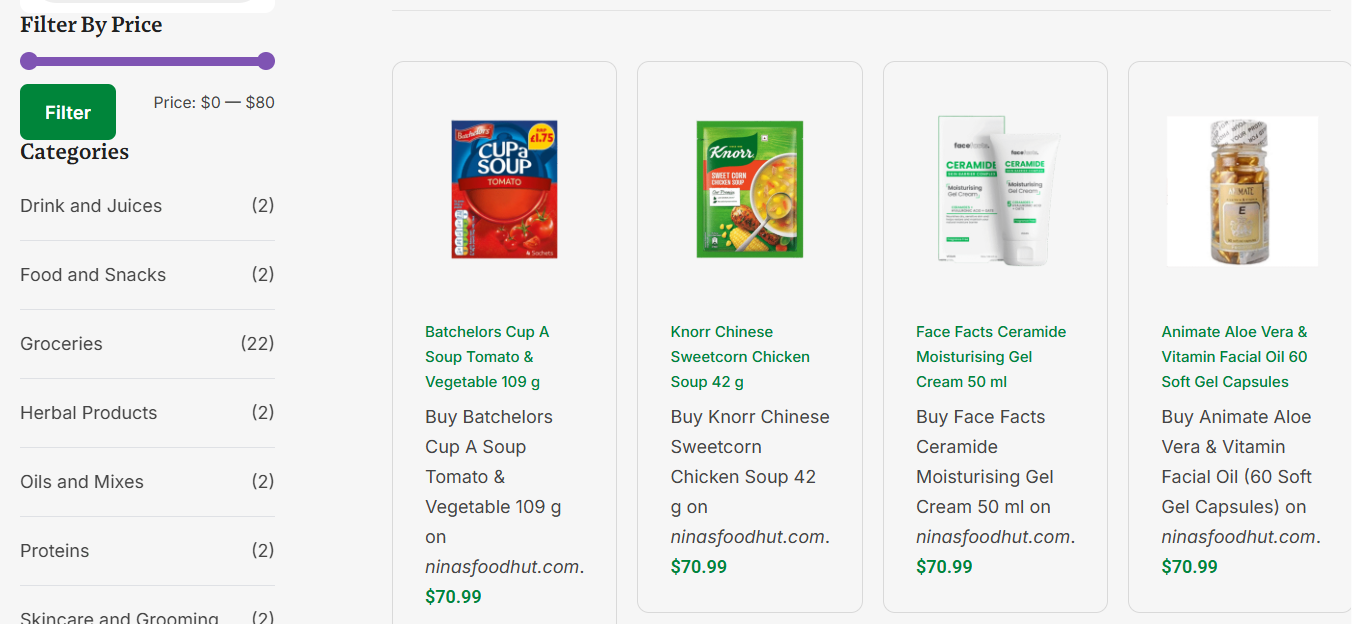Open Face Facts Ceramide Moisturising Gel title

(991, 357)
